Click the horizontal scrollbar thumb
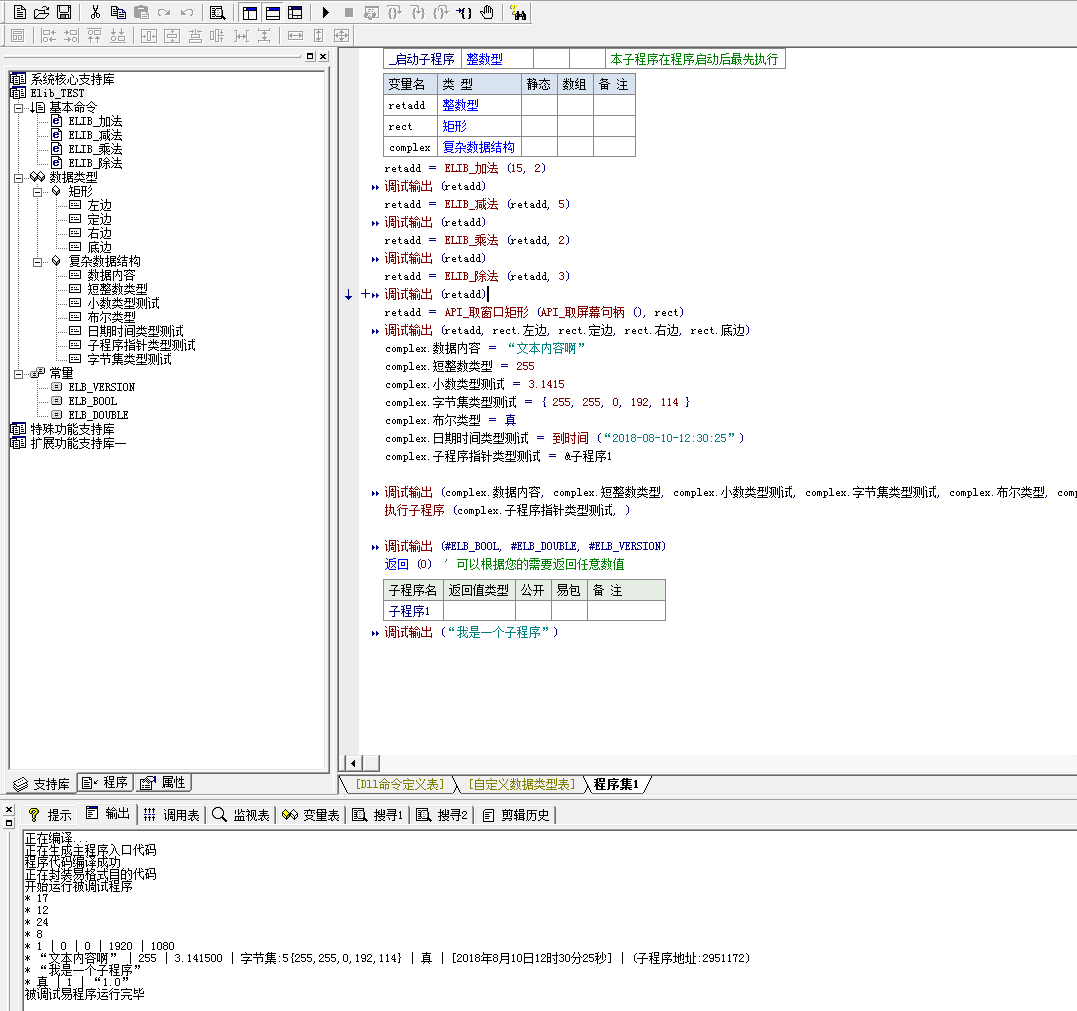The image size is (1077, 1011). 371,763
